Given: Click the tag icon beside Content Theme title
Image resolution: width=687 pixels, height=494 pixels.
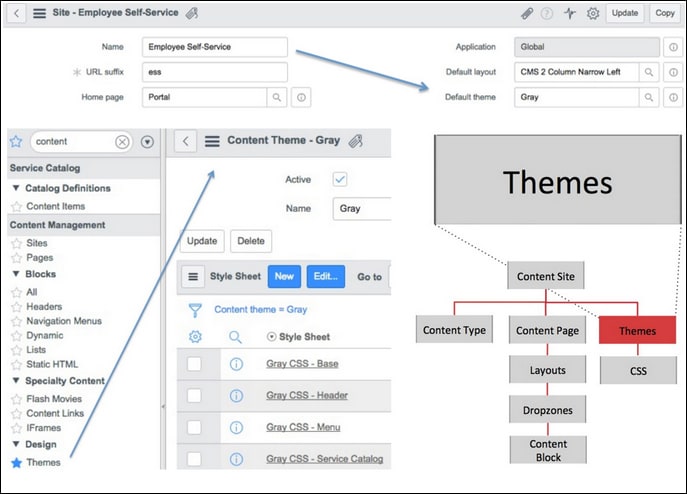Looking at the screenshot, I should click(355, 141).
